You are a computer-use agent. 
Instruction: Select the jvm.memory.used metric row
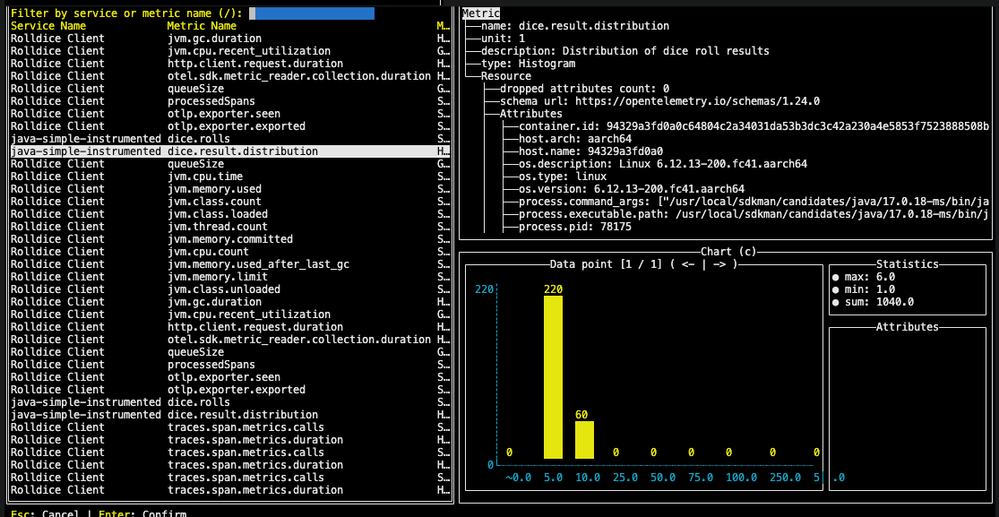pos(230,189)
